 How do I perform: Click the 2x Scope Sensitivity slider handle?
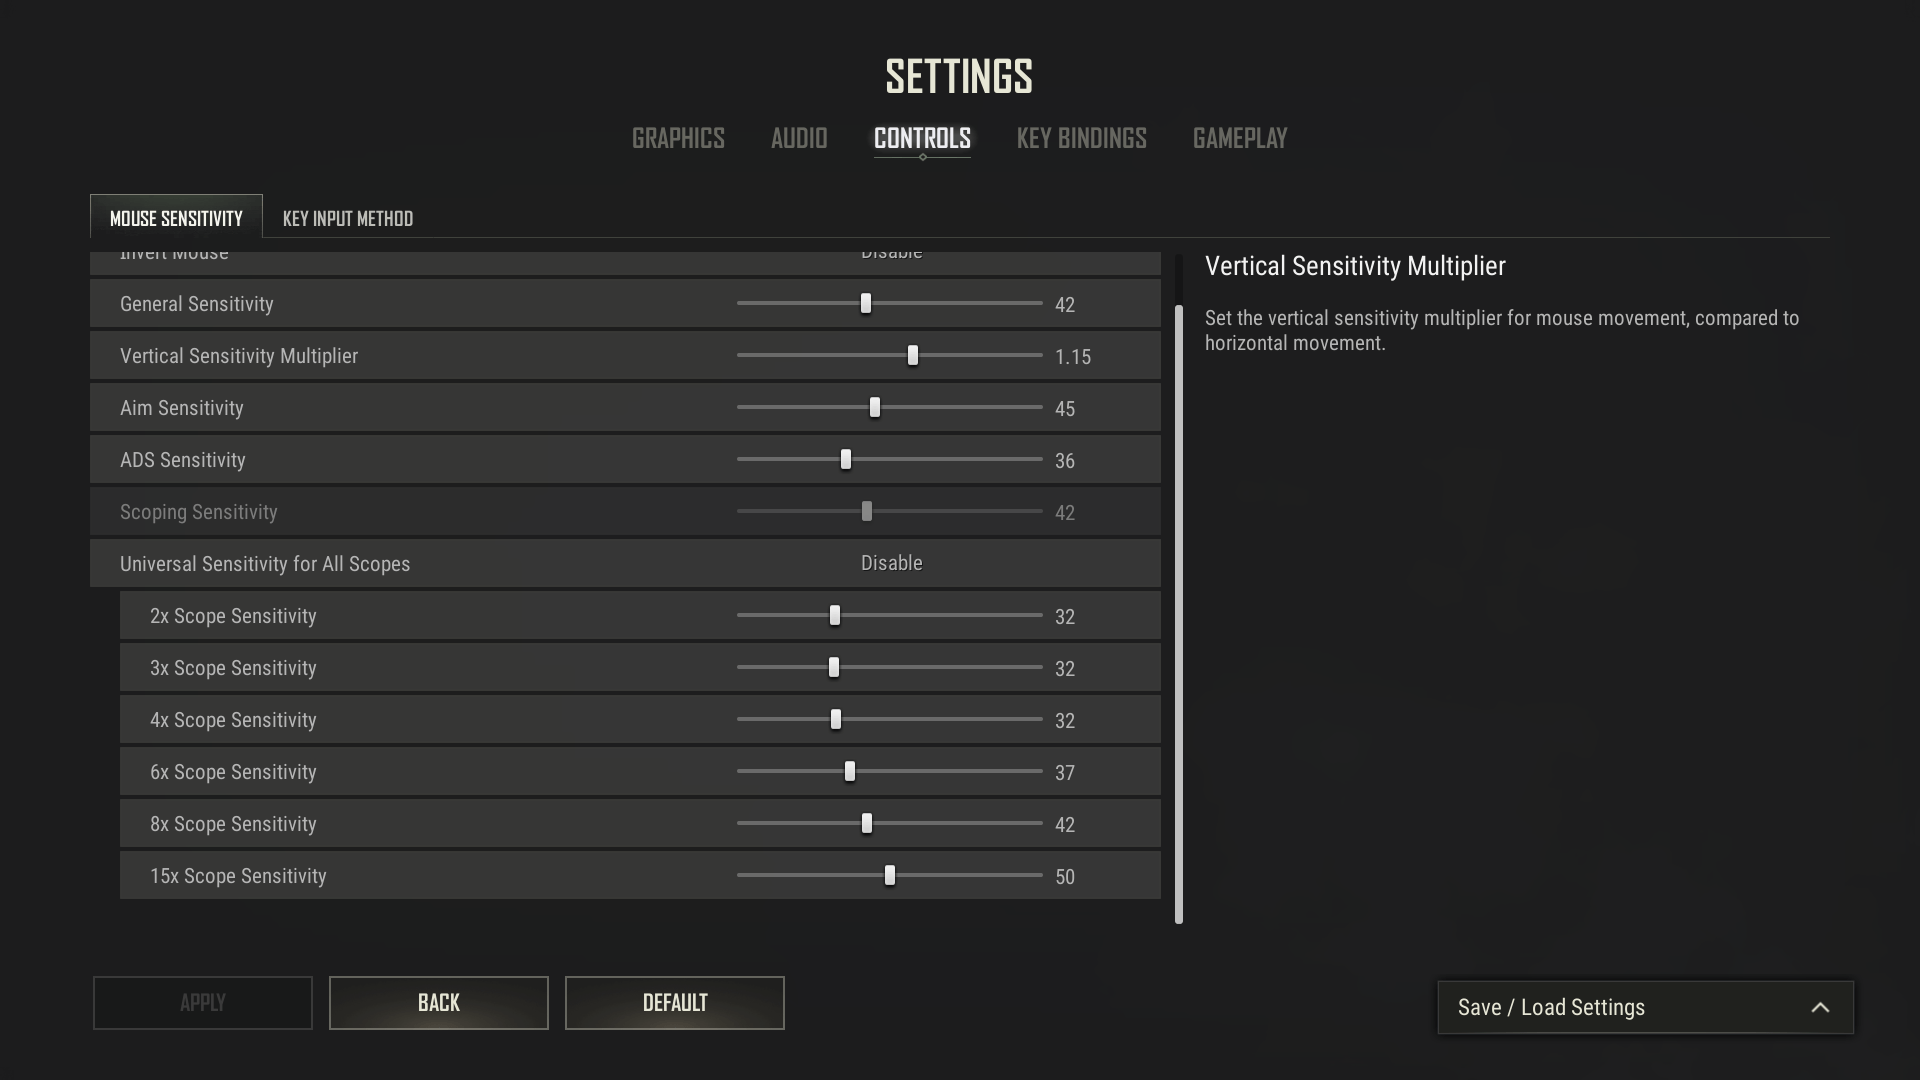coord(835,616)
